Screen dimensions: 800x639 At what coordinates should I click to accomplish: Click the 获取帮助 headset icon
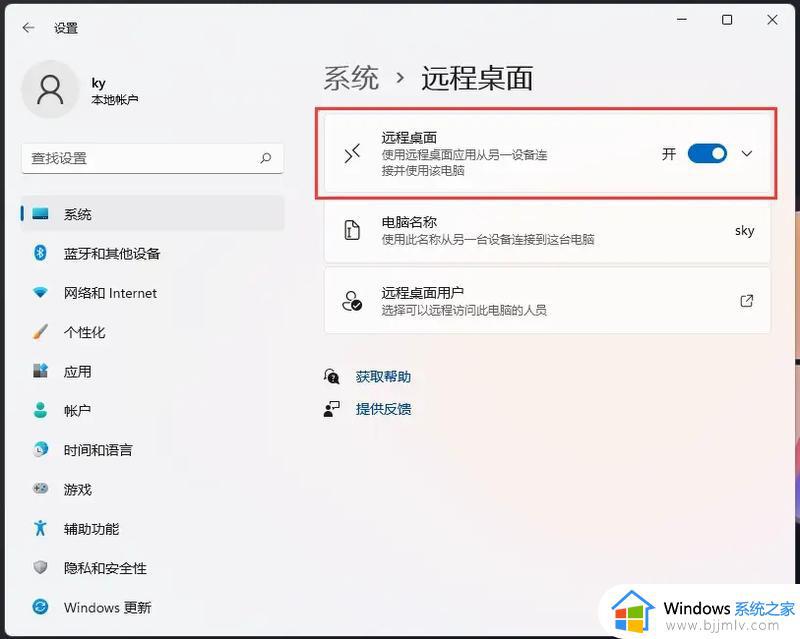(x=332, y=377)
